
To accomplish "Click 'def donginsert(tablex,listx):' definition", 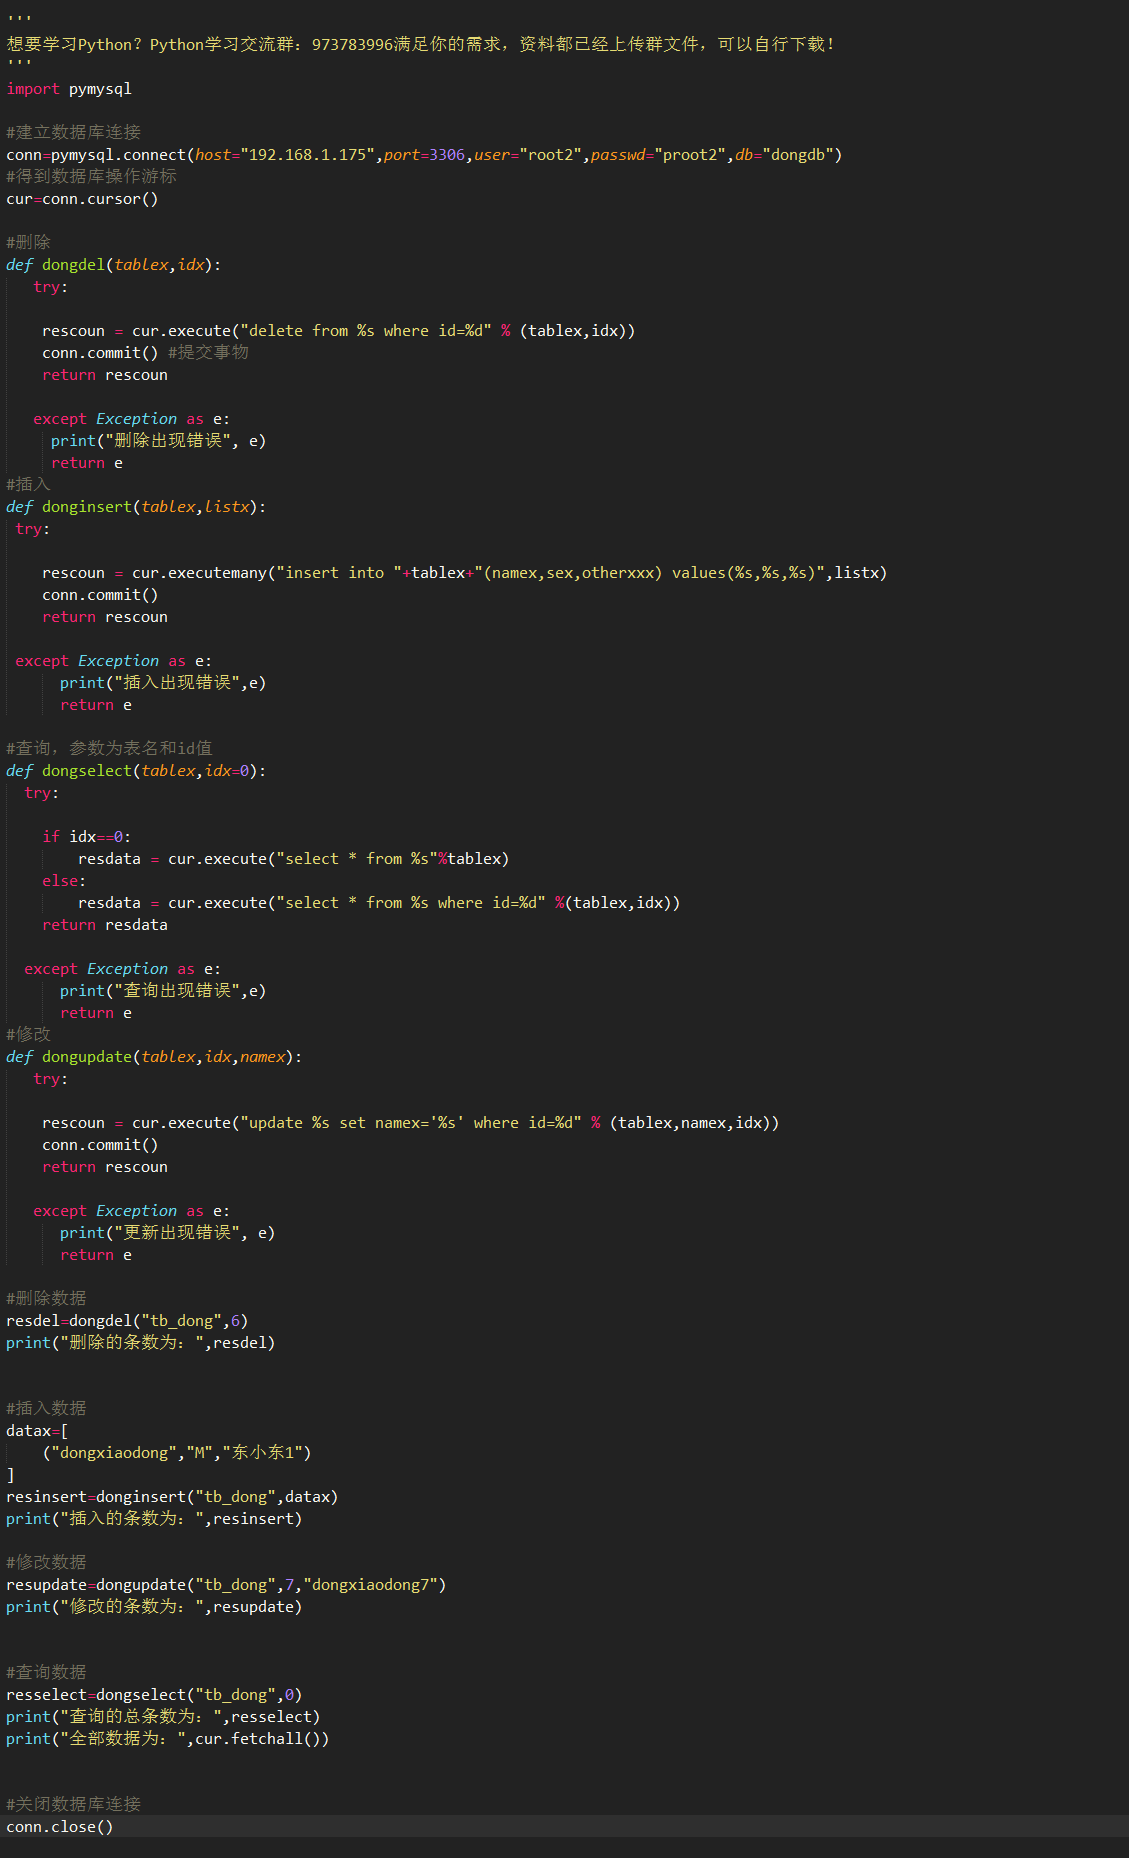I will point(136,507).
